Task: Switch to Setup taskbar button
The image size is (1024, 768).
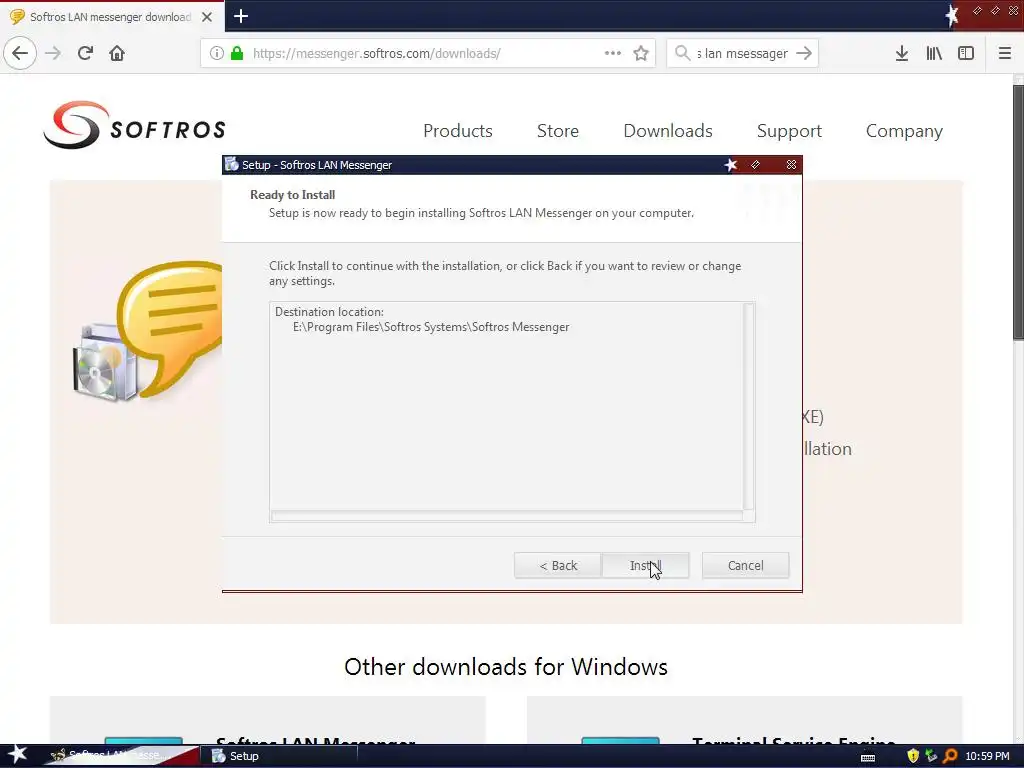Action: pyautogui.click(x=281, y=756)
